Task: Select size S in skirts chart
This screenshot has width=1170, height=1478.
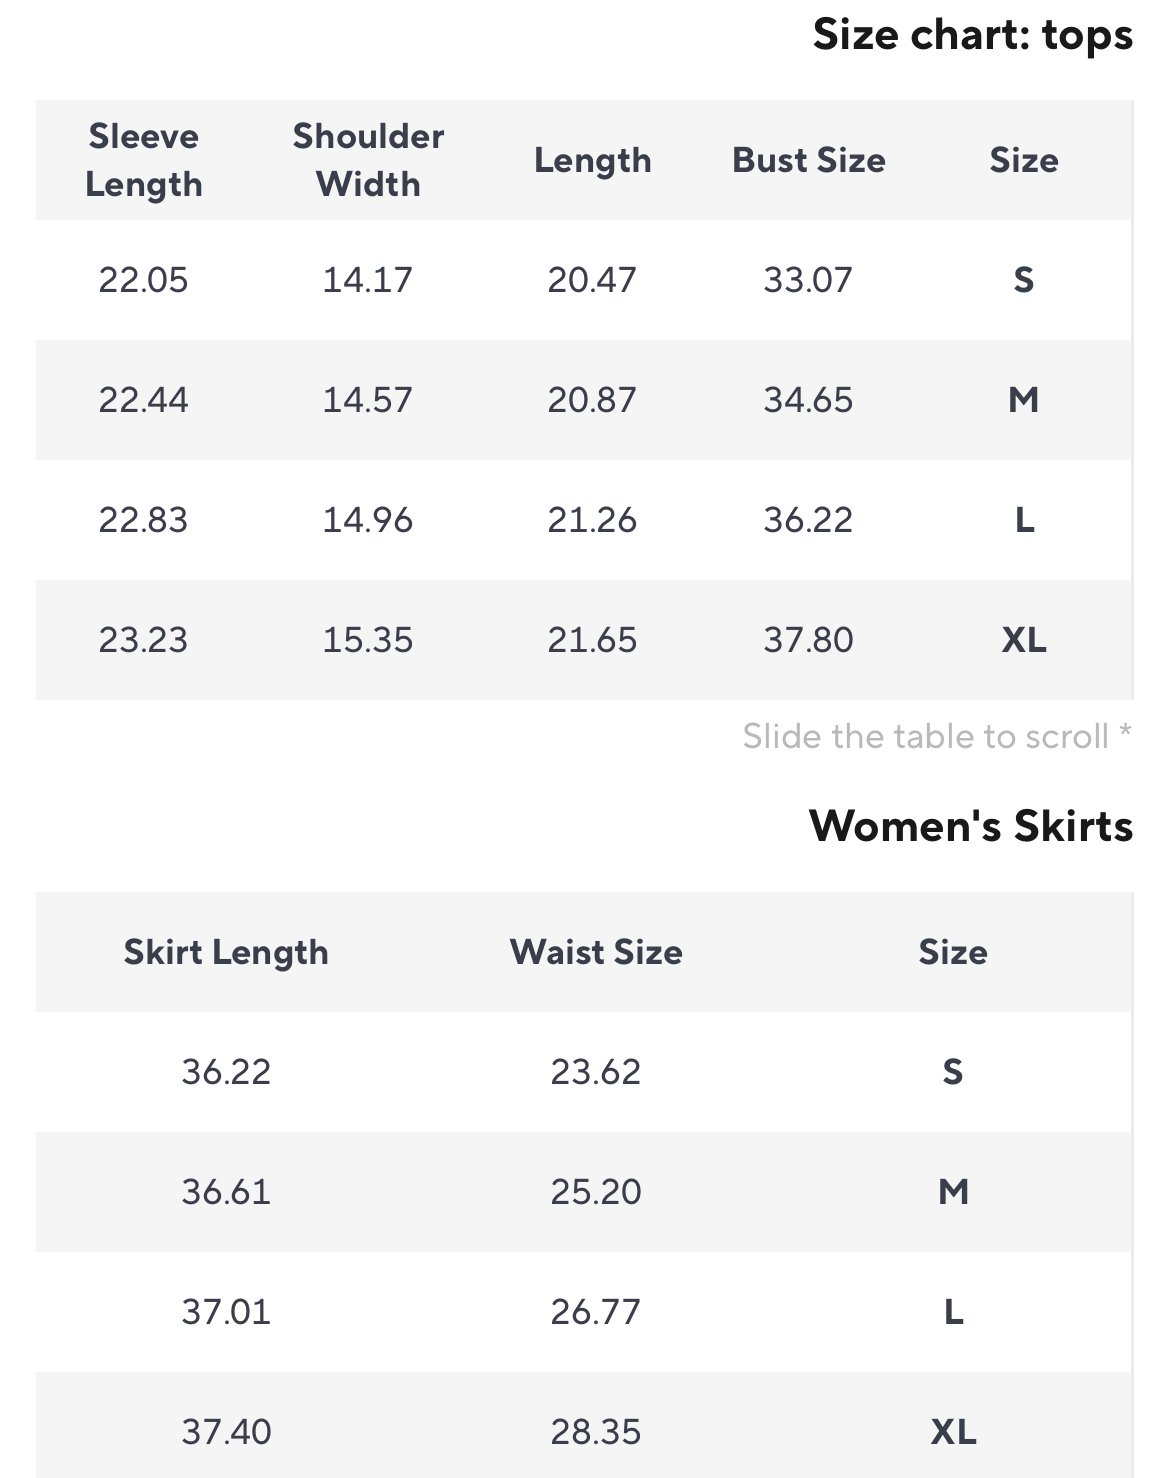Action: click(x=953, y=1072)
